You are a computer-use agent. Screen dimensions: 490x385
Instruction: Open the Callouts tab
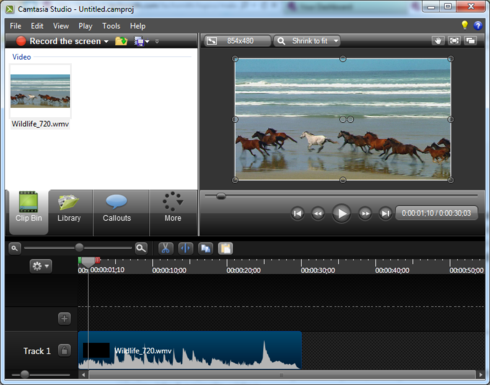coord(117,212)
